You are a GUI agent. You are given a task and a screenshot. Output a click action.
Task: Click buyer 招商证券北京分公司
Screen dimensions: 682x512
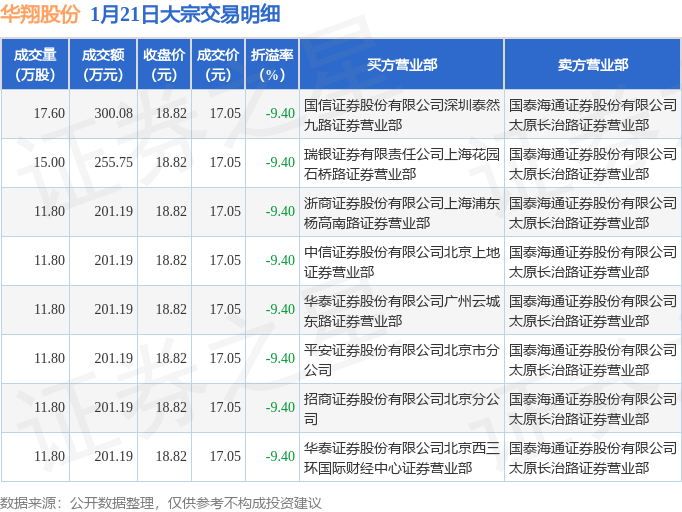401,409
